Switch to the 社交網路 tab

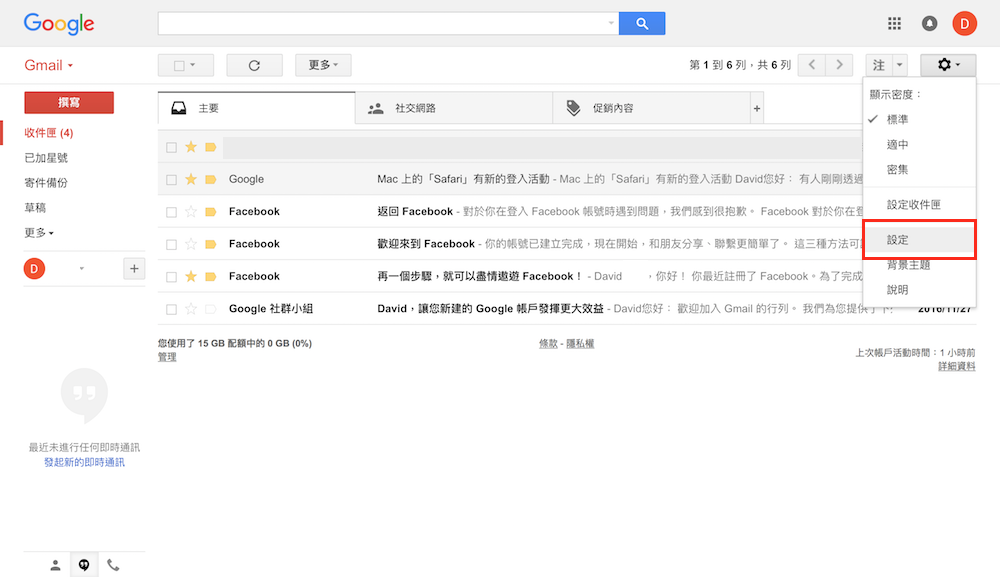pos(415,108)
